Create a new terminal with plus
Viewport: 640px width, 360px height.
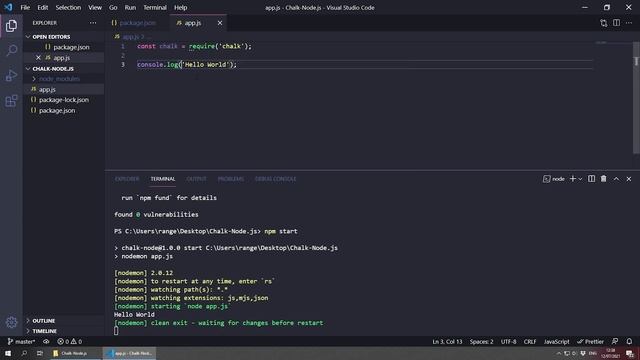573,179
